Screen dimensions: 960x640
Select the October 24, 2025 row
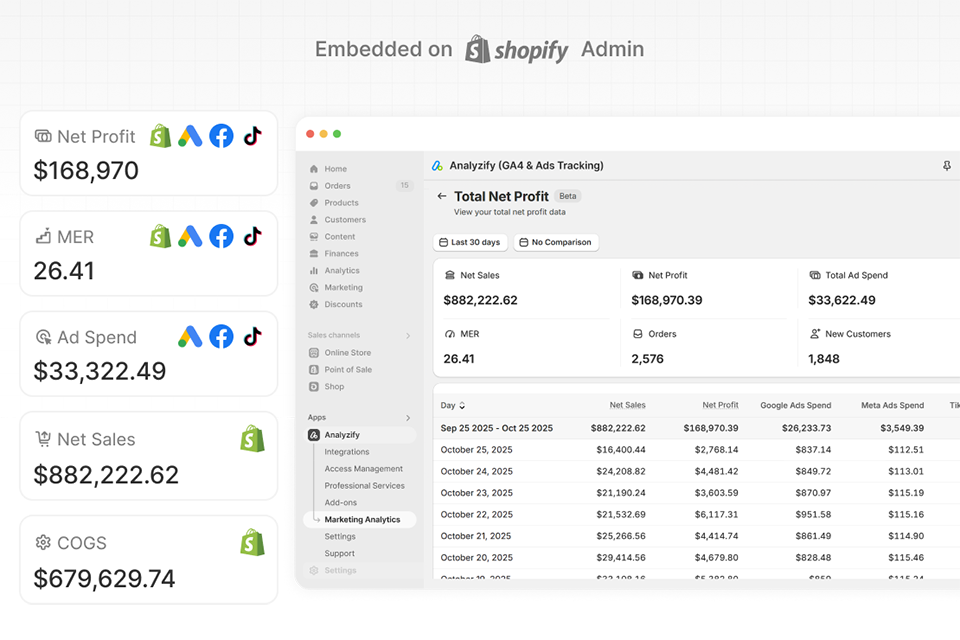(x=697, y=471)
